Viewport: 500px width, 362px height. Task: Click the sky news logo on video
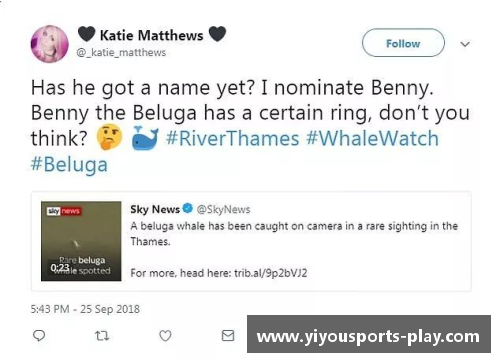(64, 211)
